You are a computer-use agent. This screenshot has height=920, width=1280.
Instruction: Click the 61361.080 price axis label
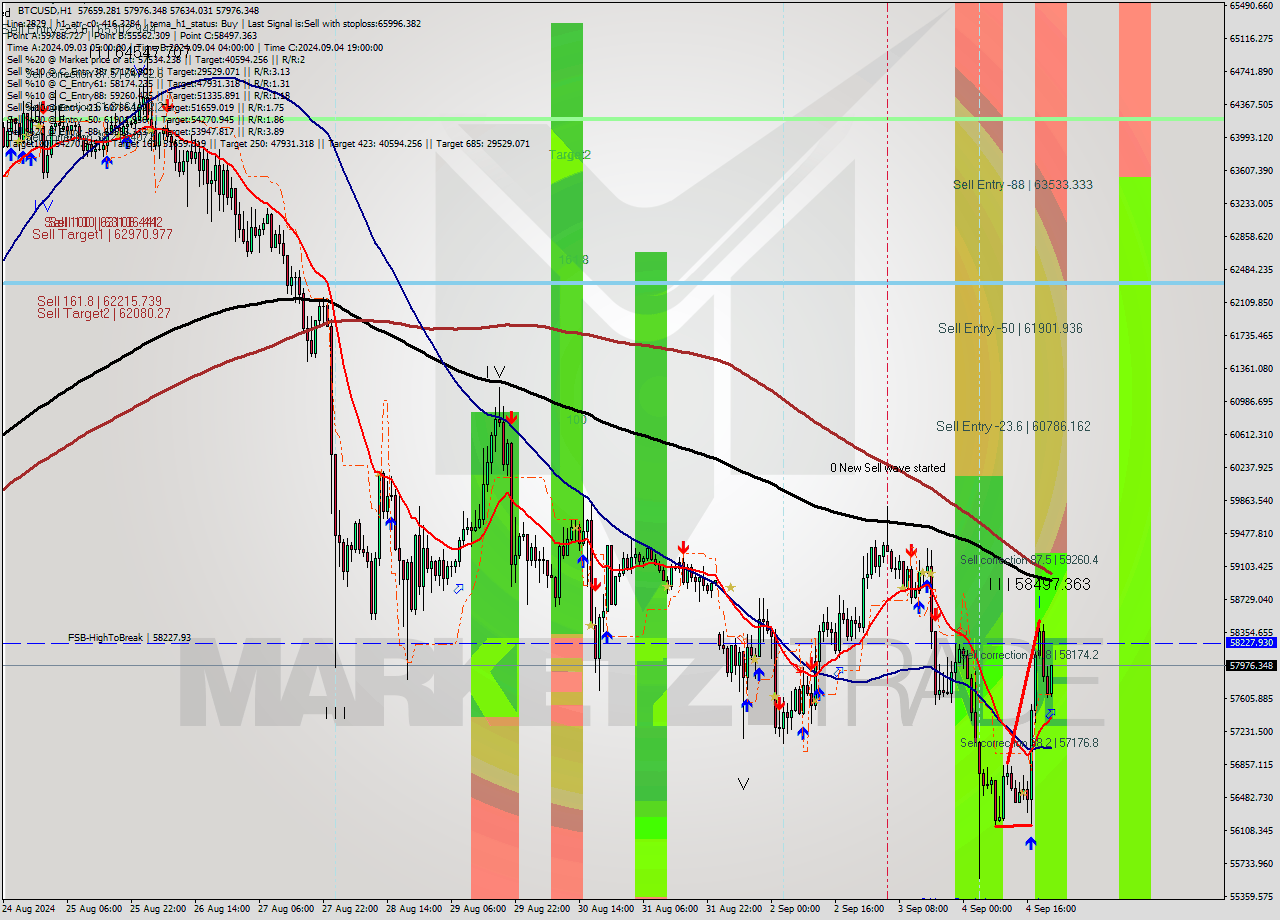point(1251,368)
